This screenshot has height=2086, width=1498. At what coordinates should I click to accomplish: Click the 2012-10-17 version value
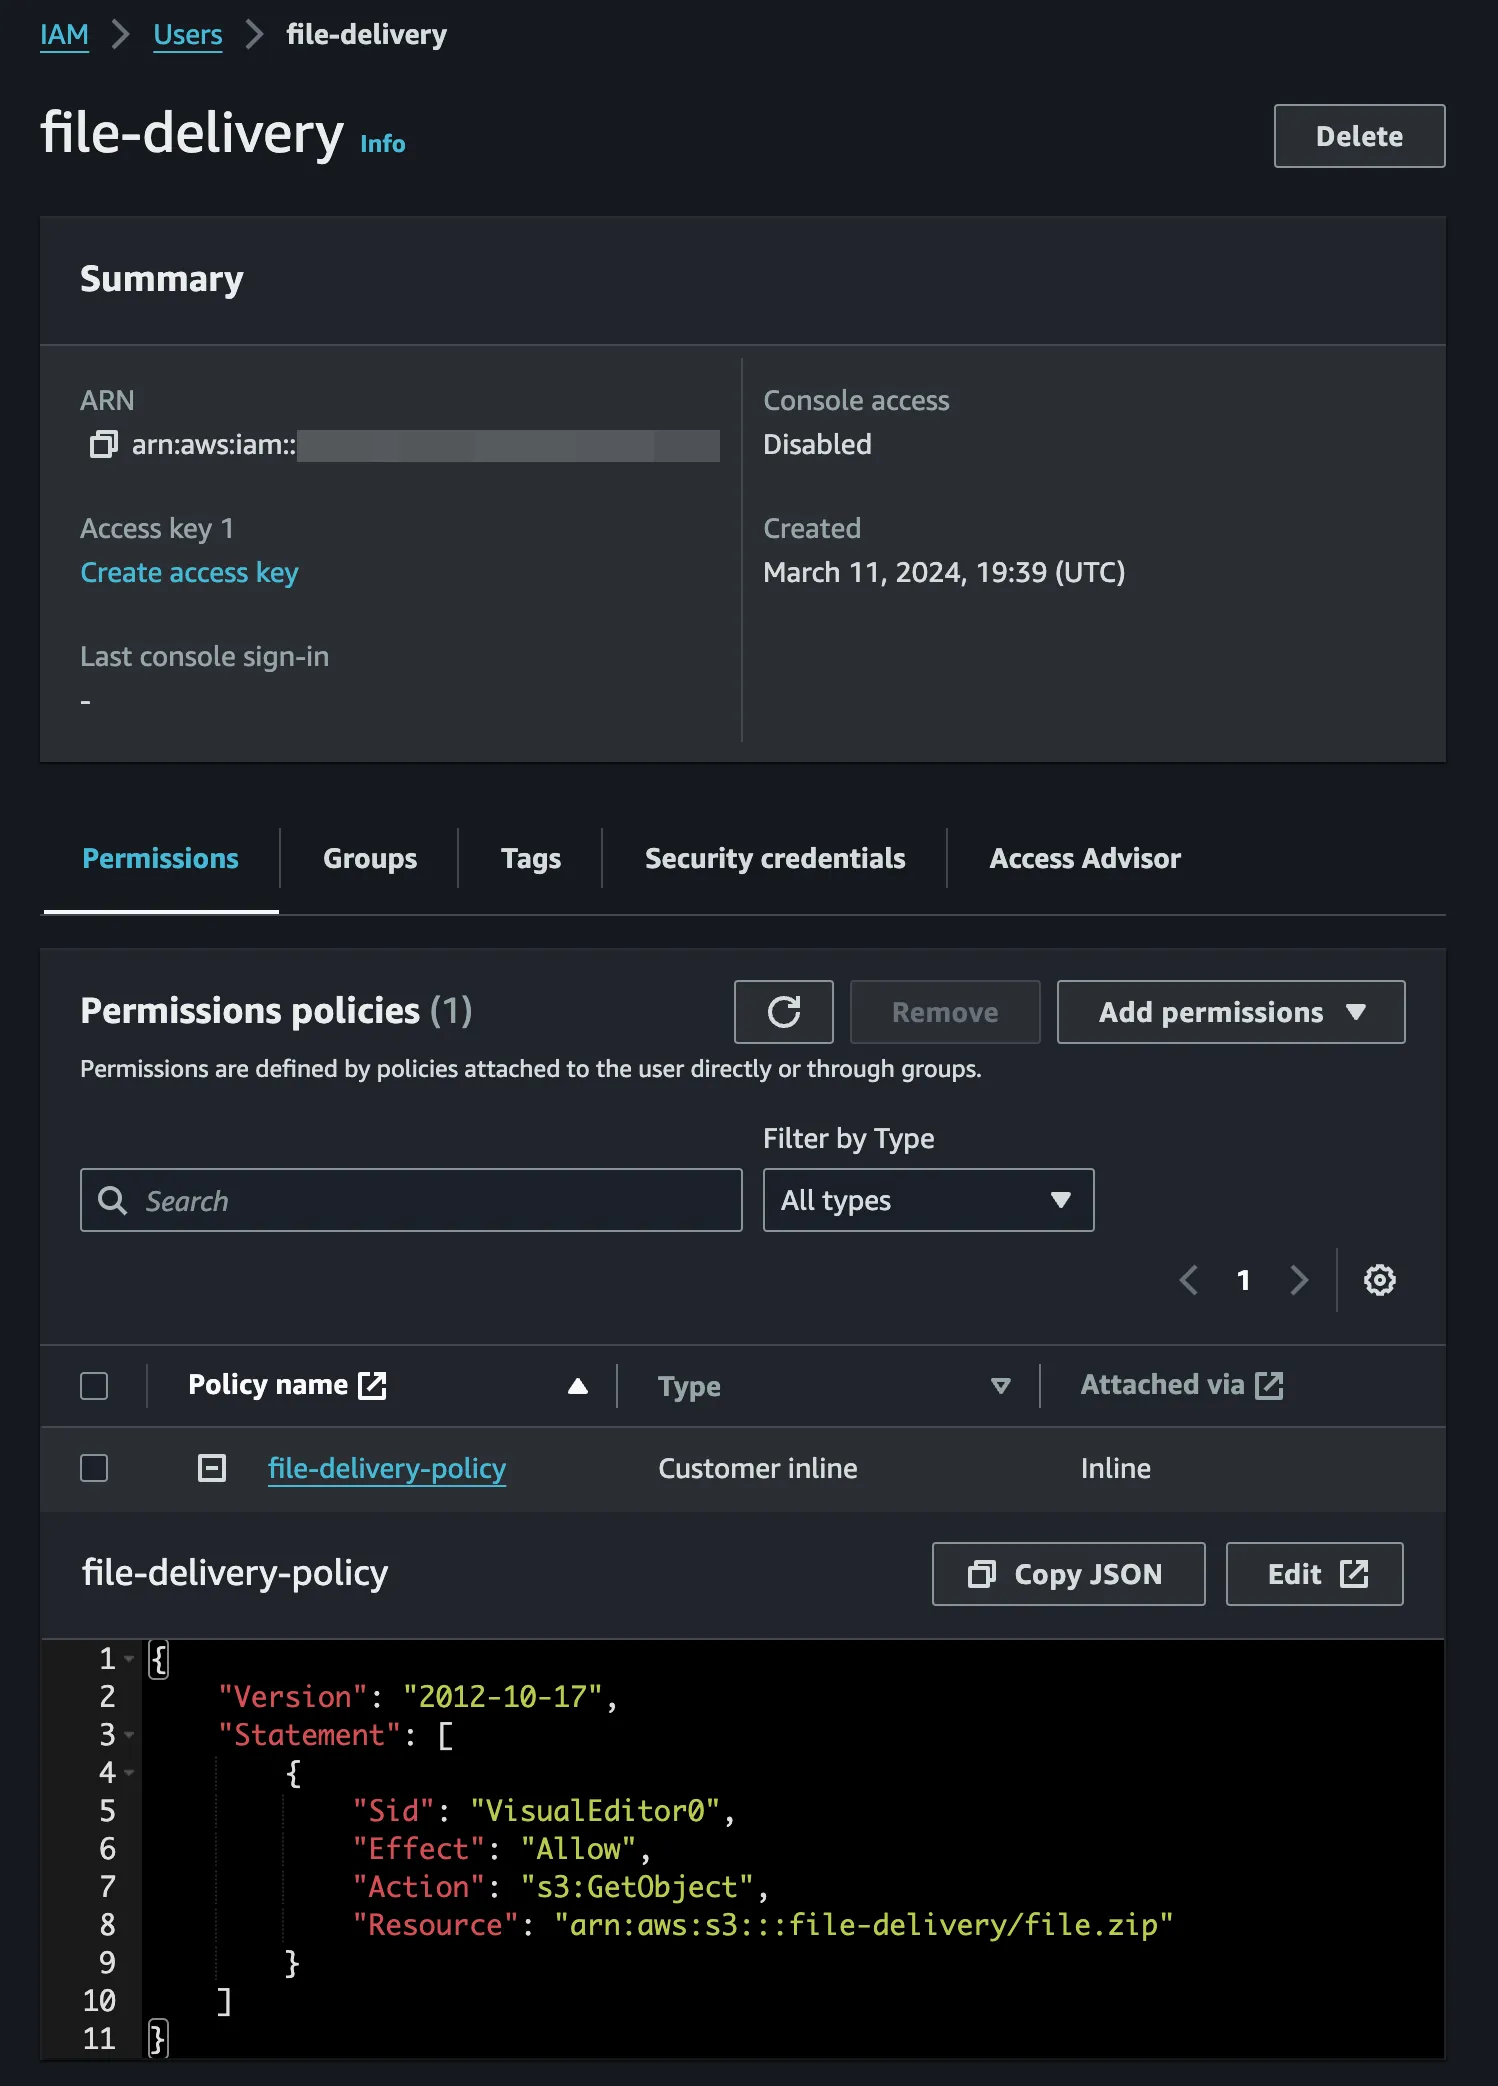coord(502,1697)
